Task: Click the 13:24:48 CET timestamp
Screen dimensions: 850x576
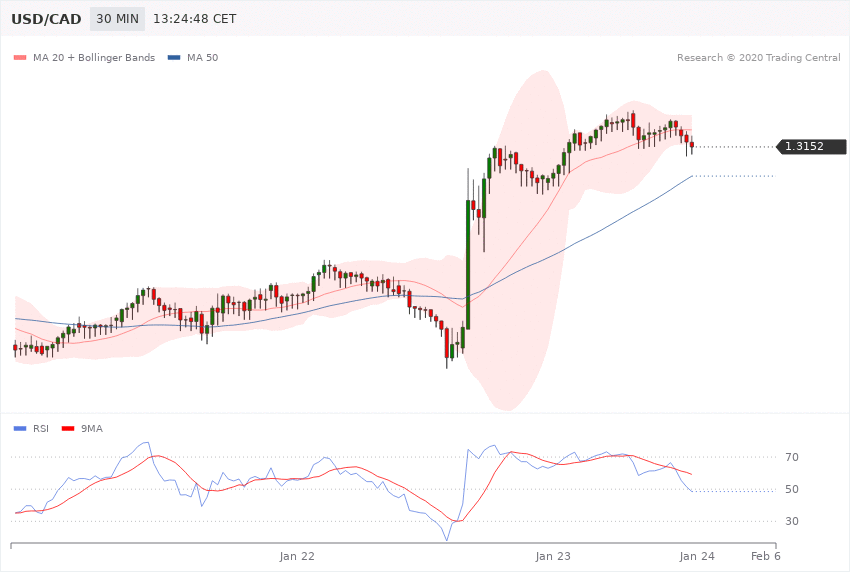Action: pyautogui.click(x=195, y=19)
